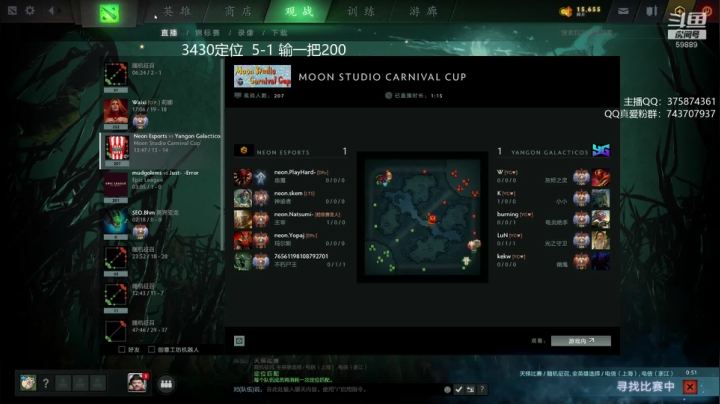The image size is (720, 404).
Task: Click your profile avatar at bottom left
Action: [28, 382]
